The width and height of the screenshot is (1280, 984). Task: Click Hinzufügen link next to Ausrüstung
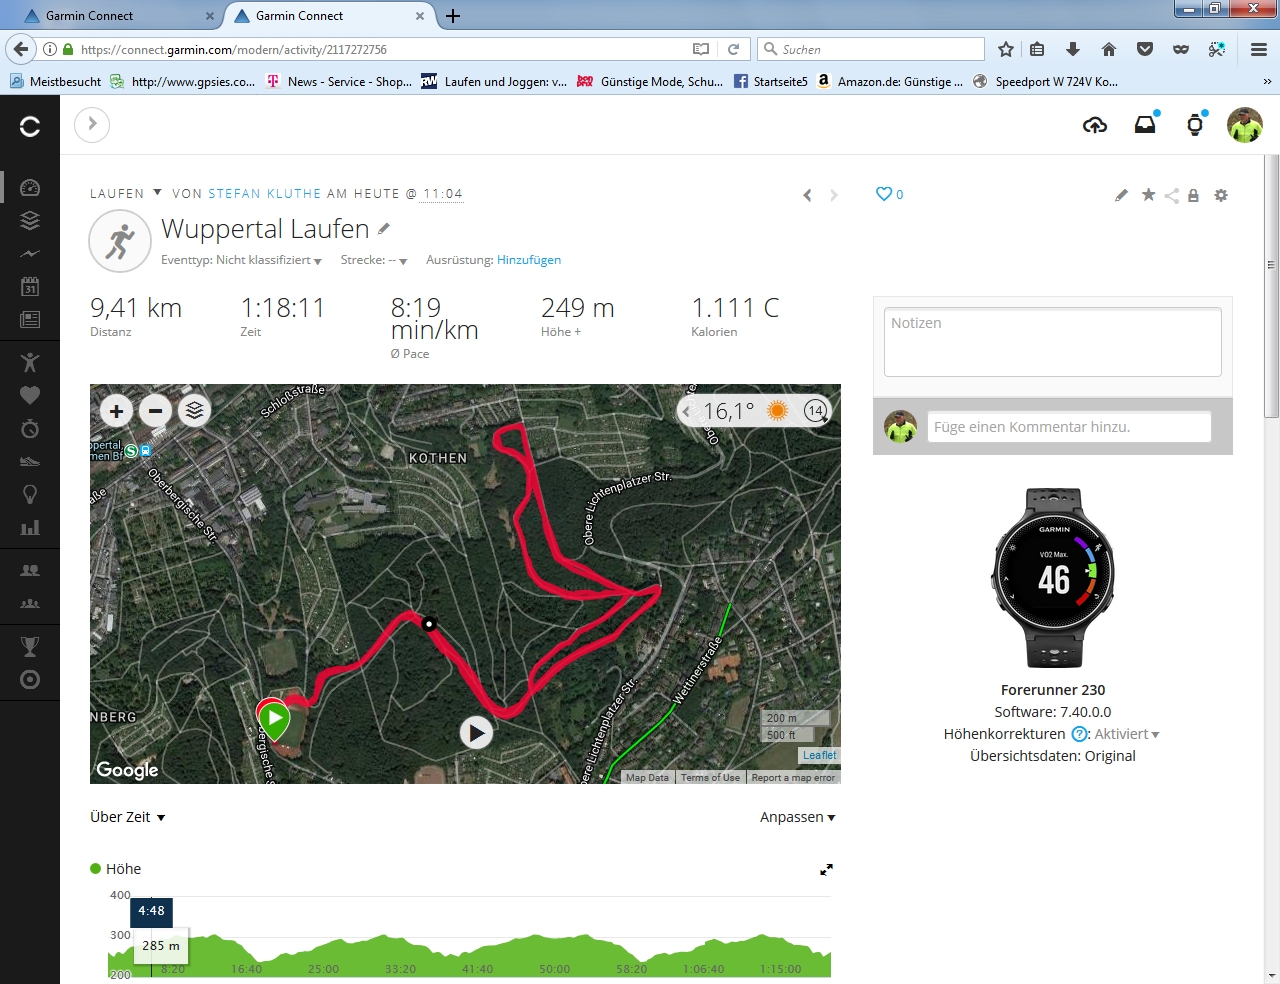pos(529,260)
